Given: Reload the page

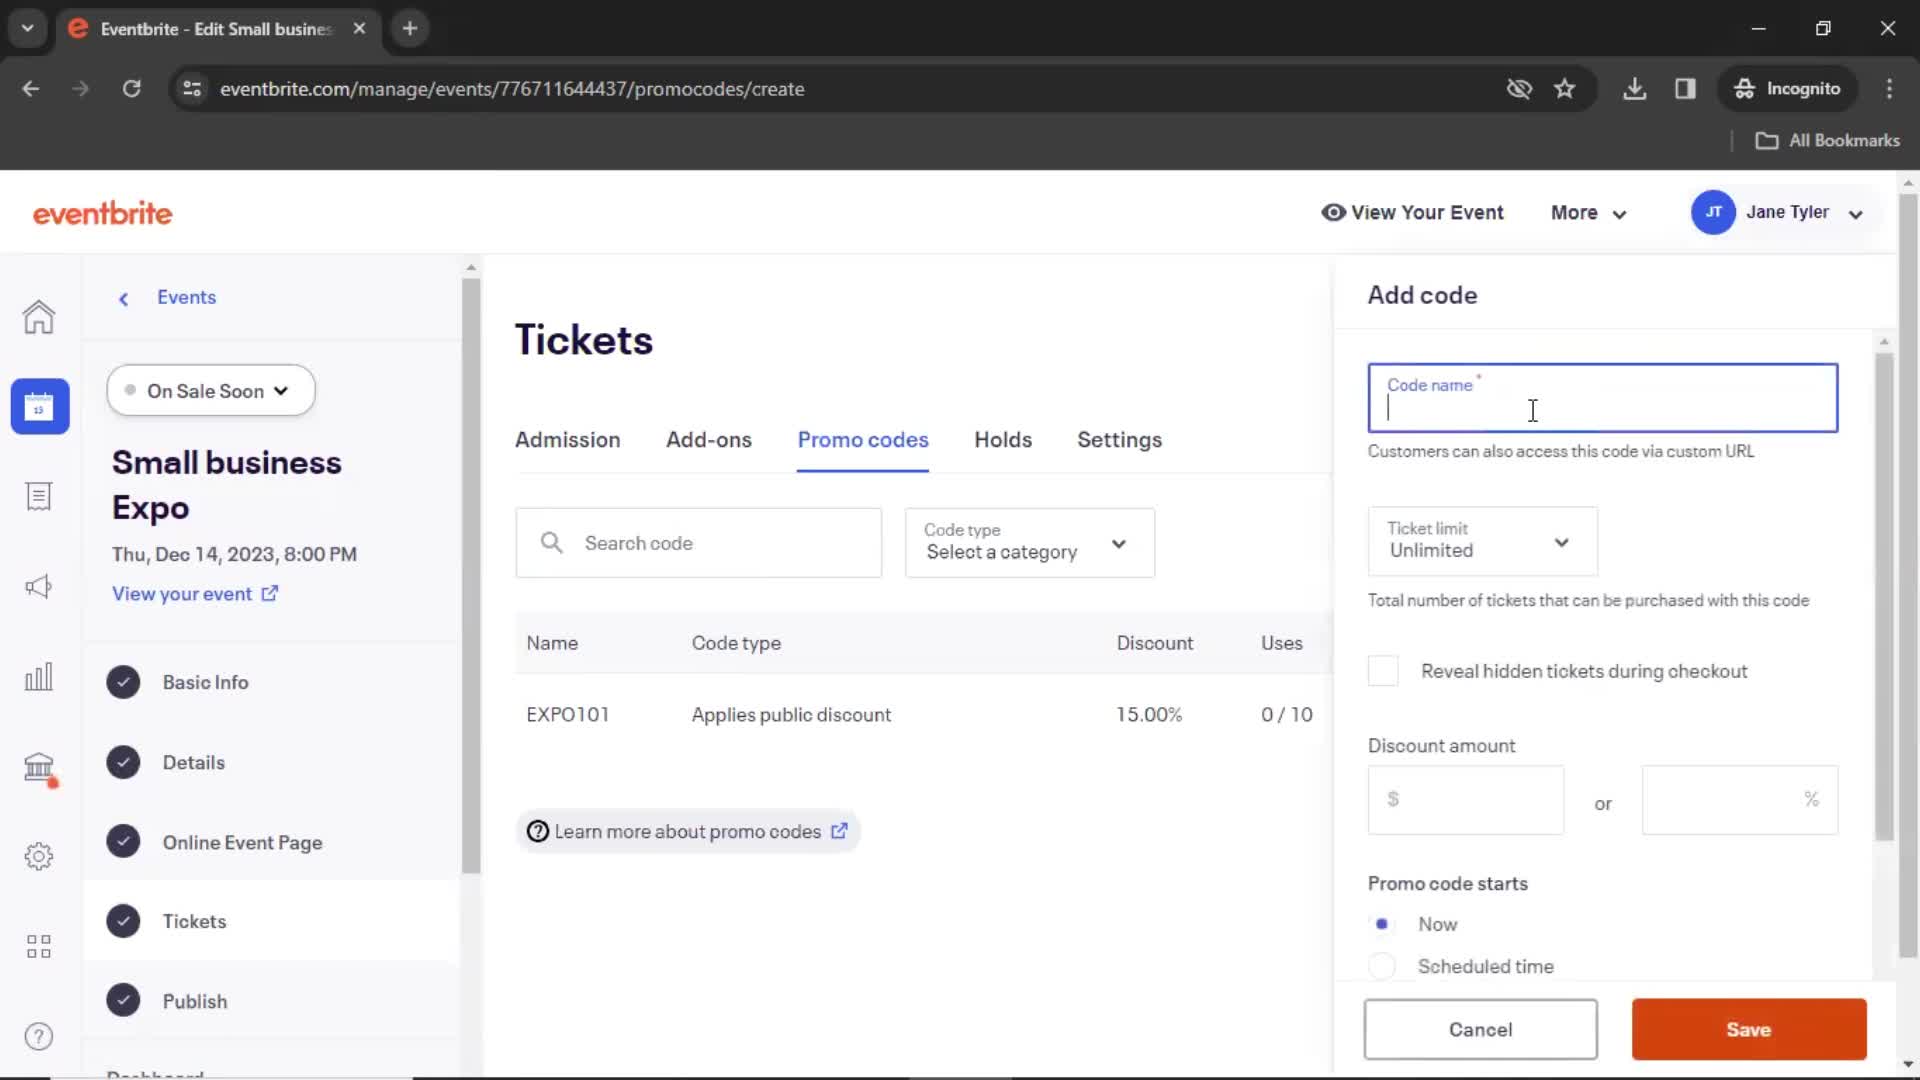Looking at the screenshot, I should coord(131,89).
